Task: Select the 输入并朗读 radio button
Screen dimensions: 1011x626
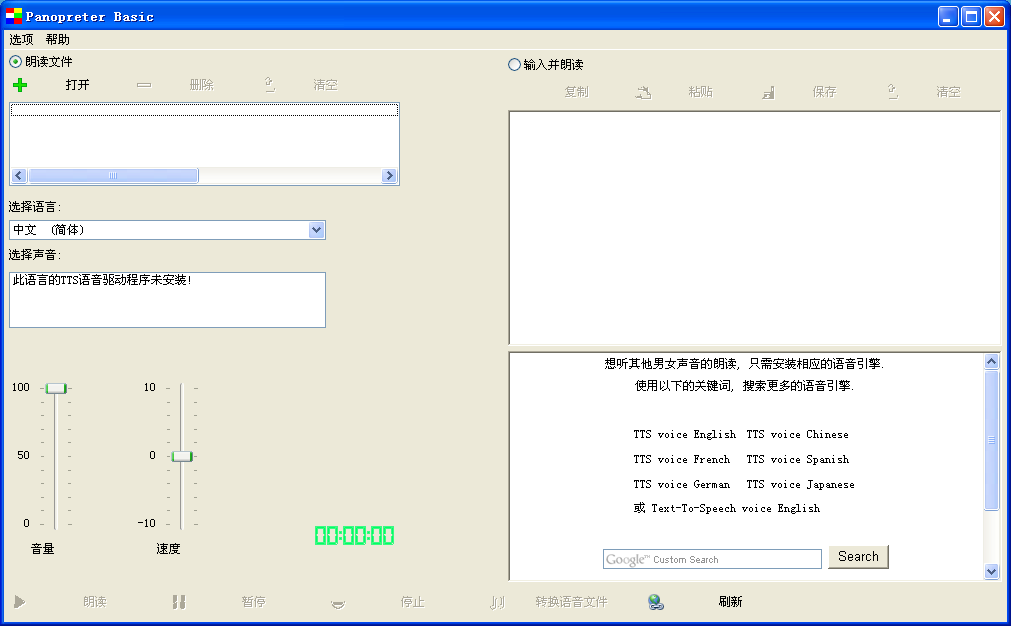Action: tap(513, 65)
